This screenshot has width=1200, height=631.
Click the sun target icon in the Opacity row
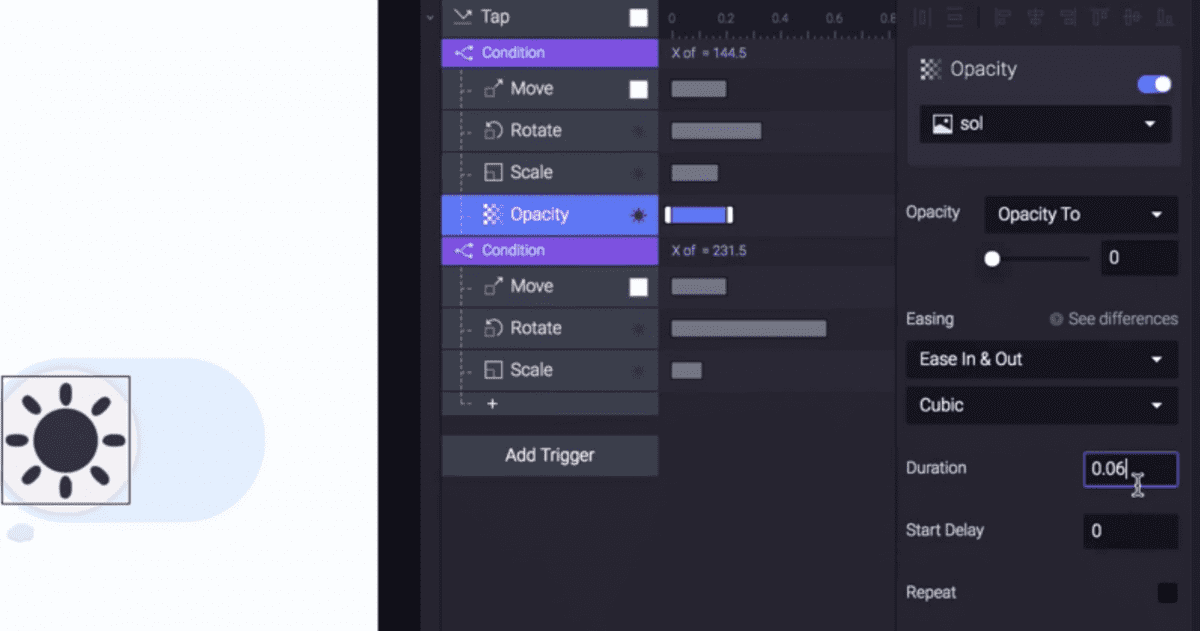[638, 215]
